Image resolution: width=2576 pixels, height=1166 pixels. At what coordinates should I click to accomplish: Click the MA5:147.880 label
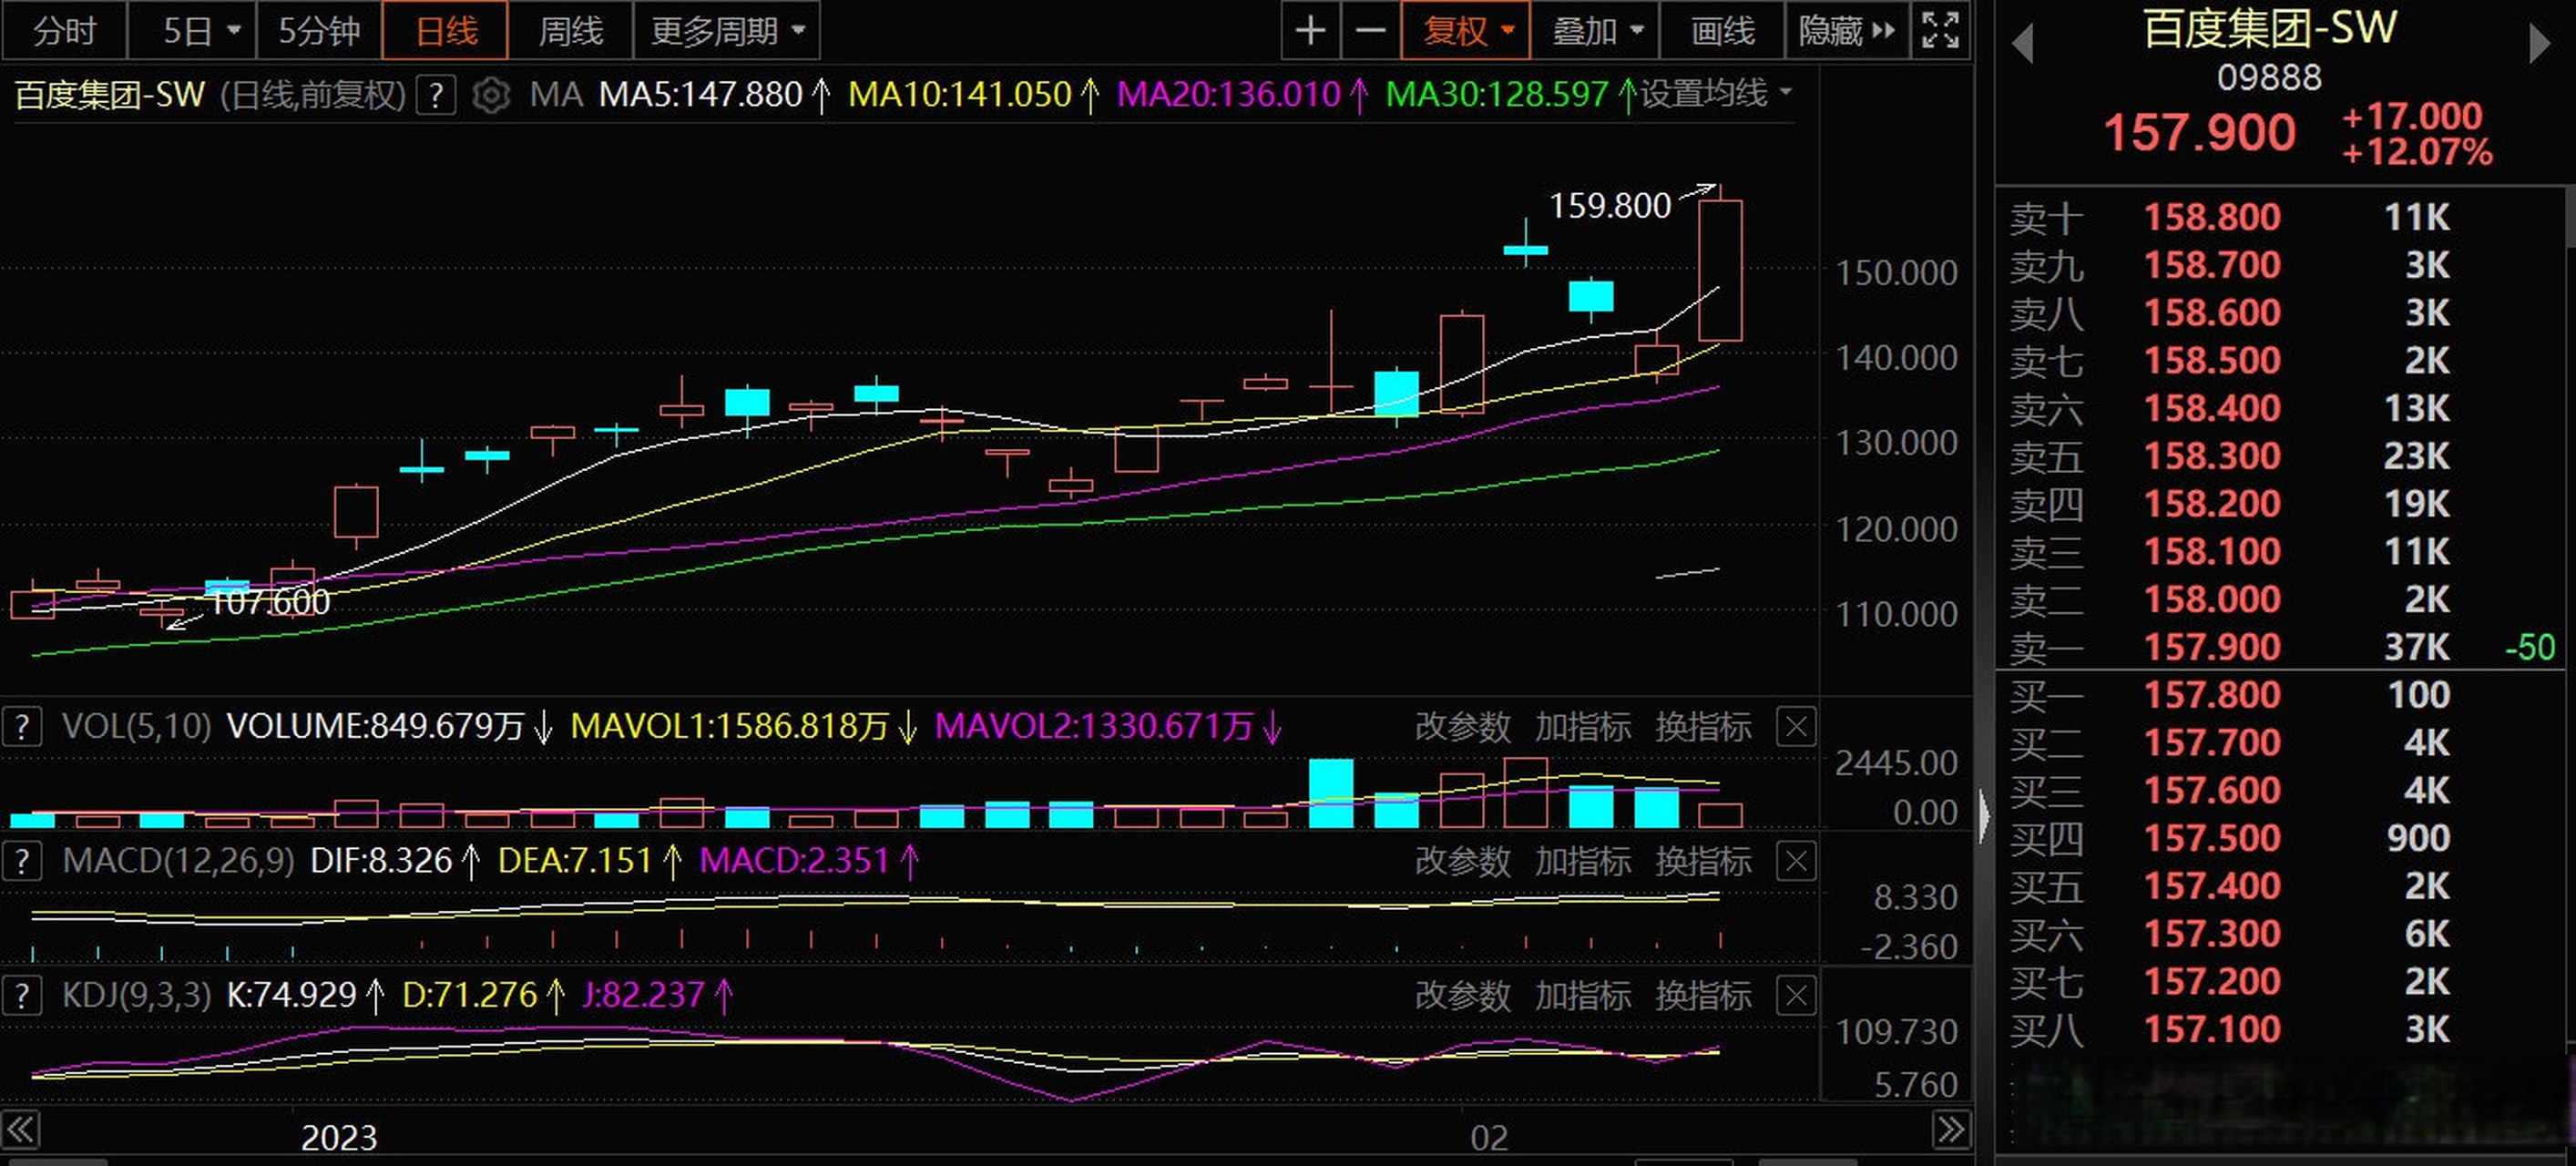[700, 95]
